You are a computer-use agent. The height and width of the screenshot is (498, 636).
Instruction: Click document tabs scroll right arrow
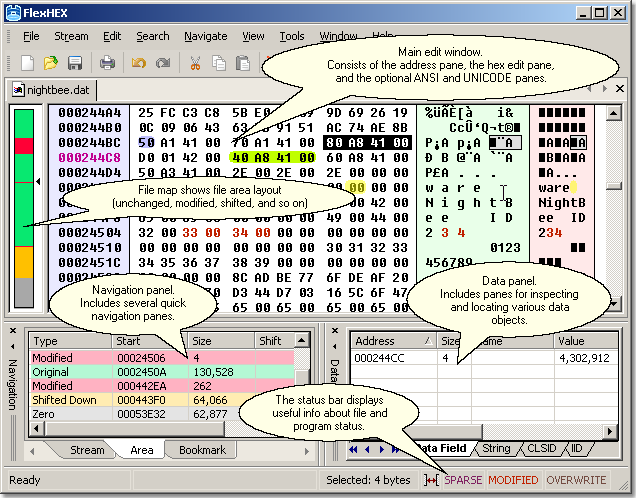point(605,88)
